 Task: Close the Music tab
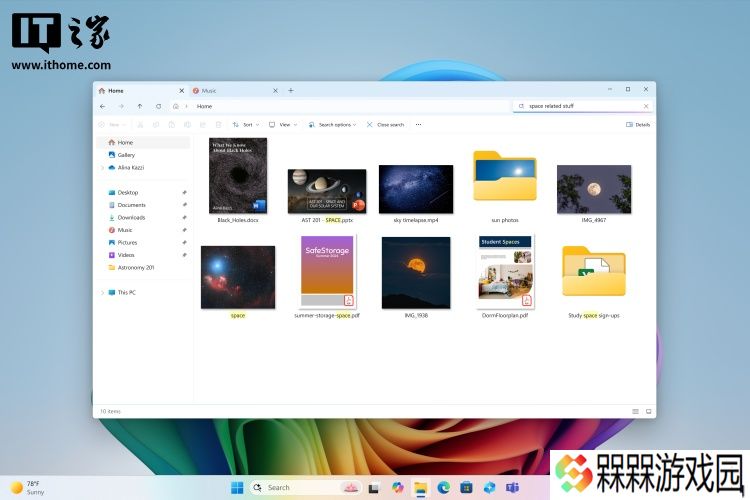point(275,90)
